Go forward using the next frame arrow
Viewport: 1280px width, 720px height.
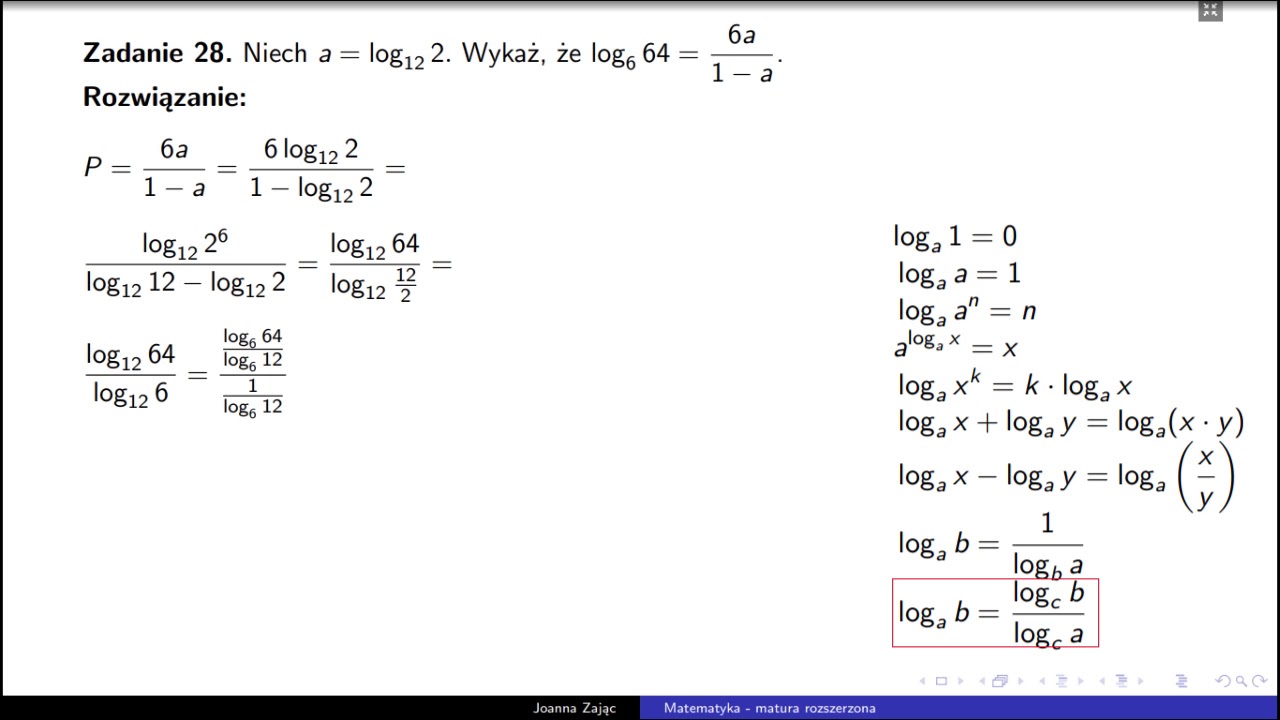coord(1020,681)
